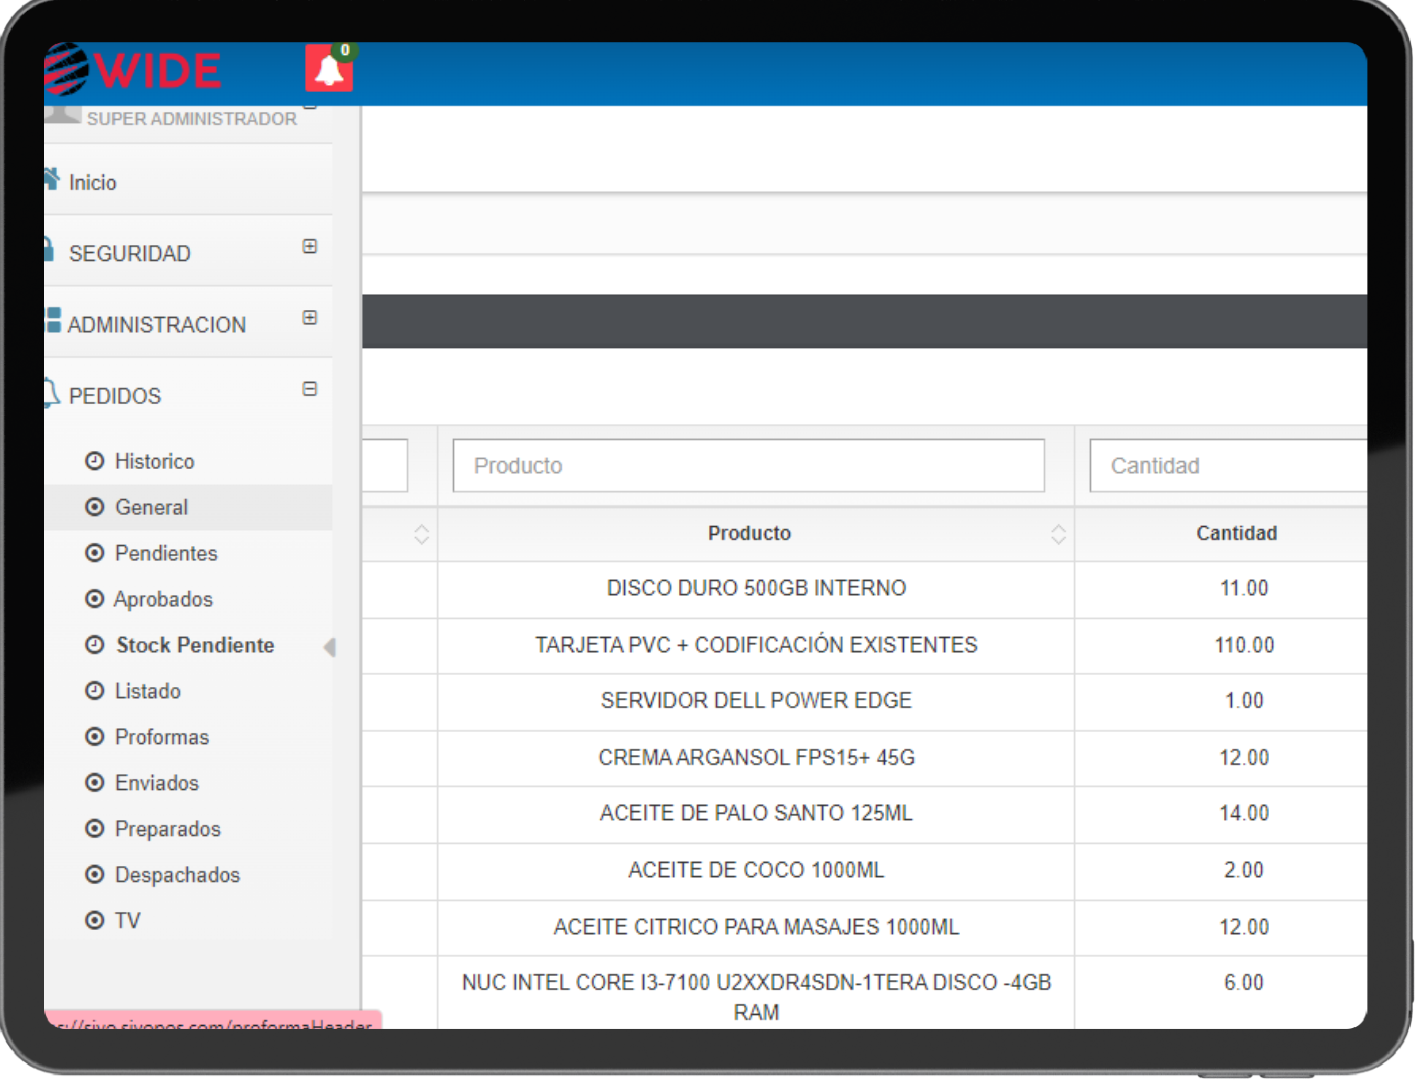Screen dimensions: 1417x1080
Task: Open Stock Pendiente page
Action: click(x=195, y=645)
